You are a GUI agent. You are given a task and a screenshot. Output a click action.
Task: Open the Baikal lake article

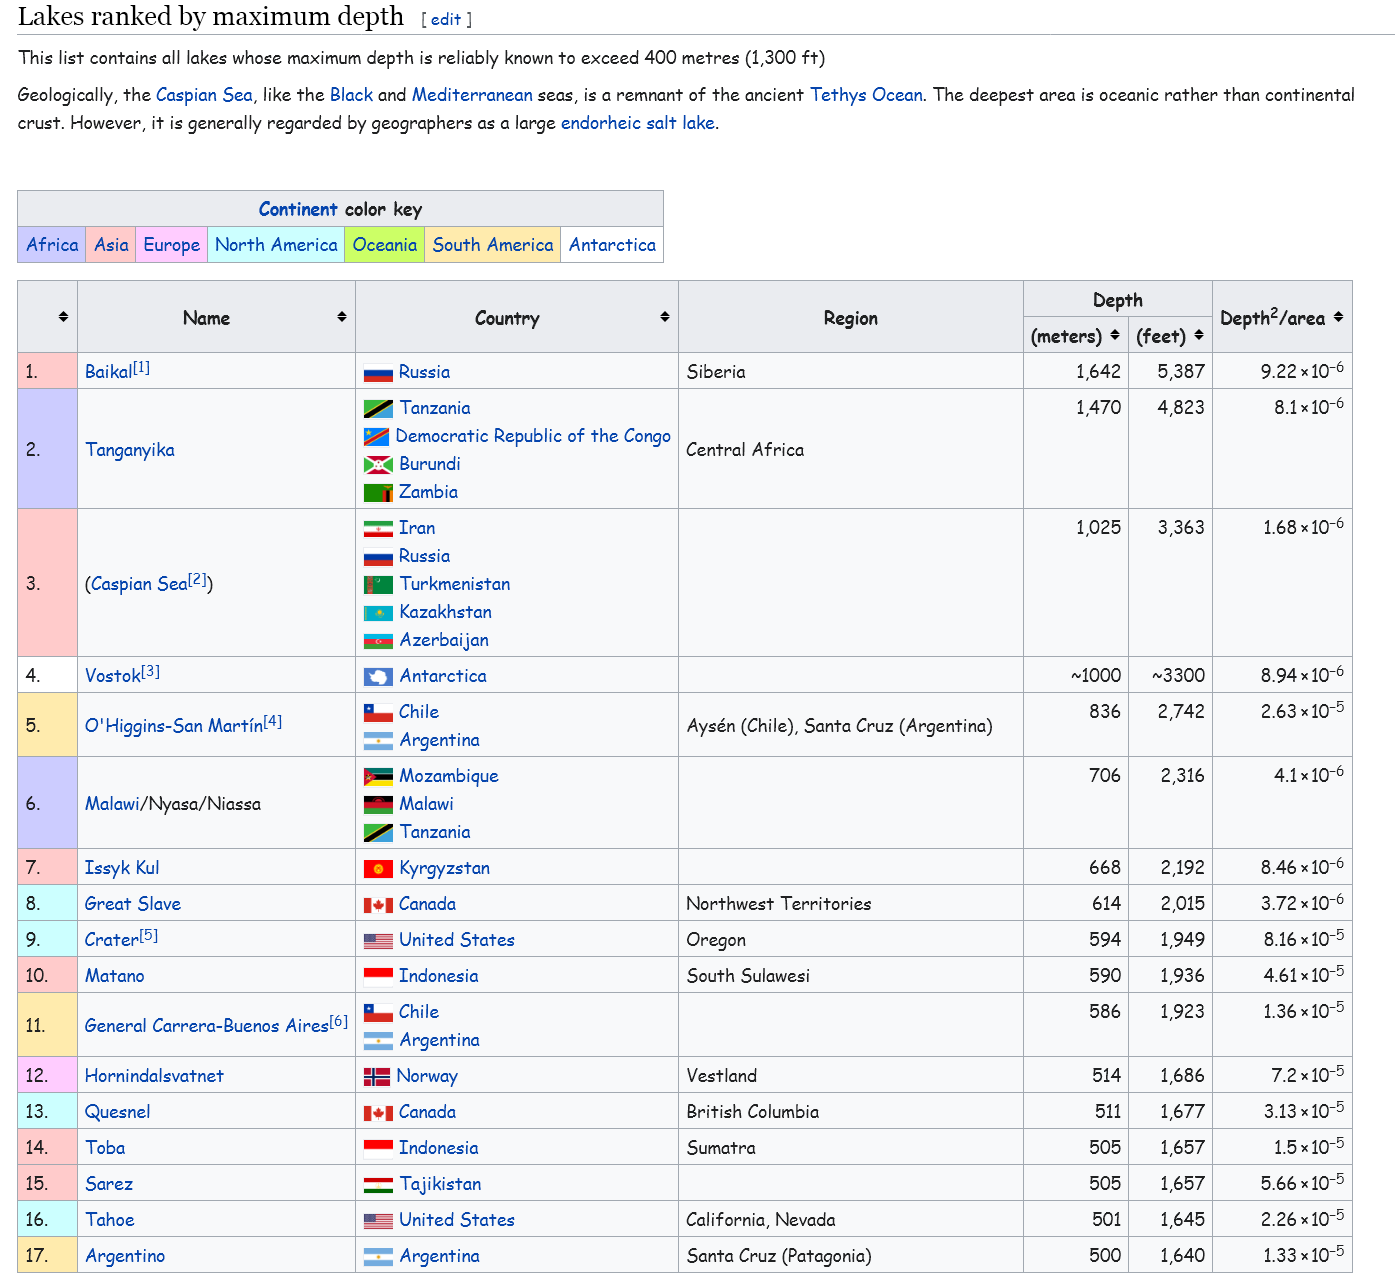(108, 372)
